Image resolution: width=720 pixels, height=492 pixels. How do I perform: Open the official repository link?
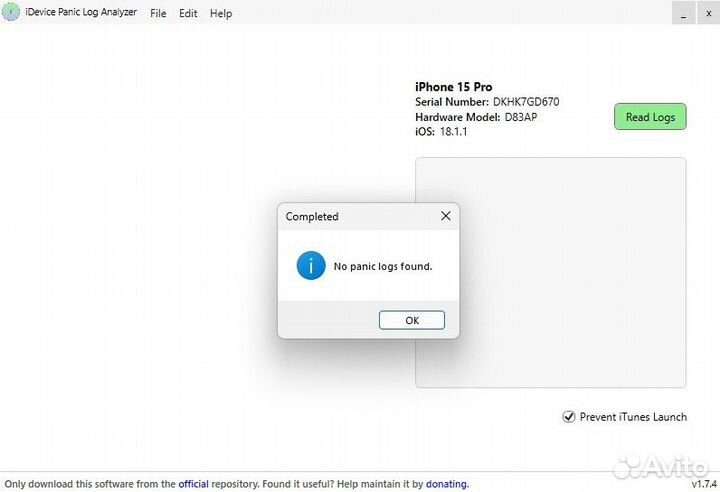point(193,484)
